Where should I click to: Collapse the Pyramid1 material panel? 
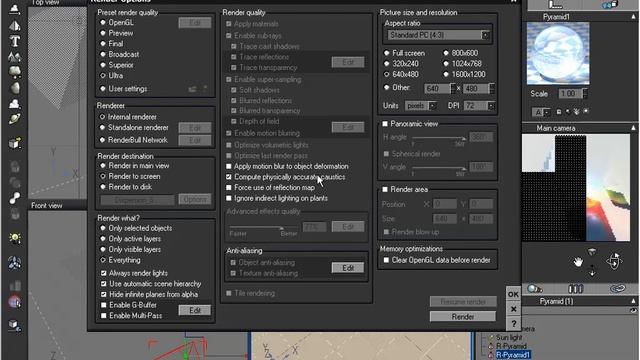coord(633,17)
